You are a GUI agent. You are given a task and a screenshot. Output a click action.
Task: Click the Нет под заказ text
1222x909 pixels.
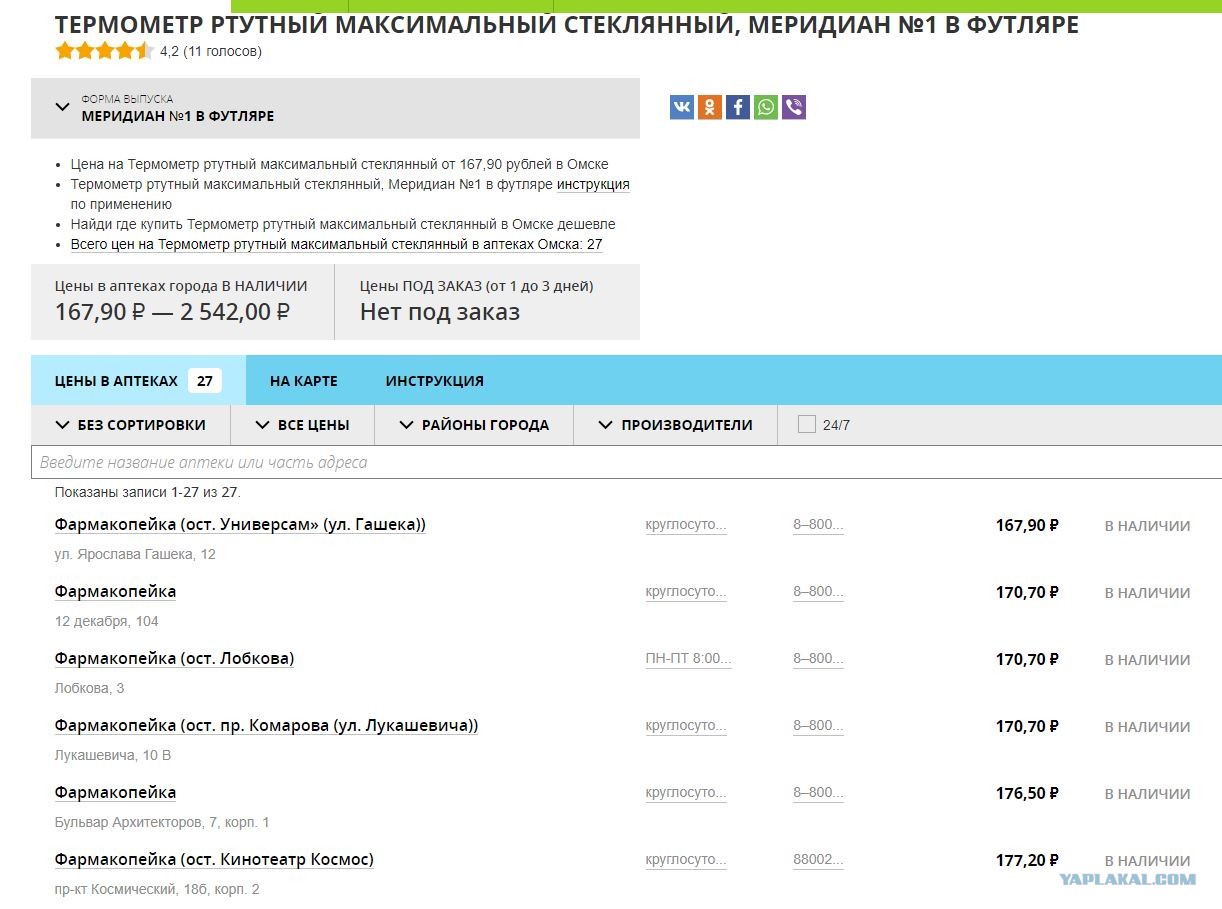(x=440, y=312)
